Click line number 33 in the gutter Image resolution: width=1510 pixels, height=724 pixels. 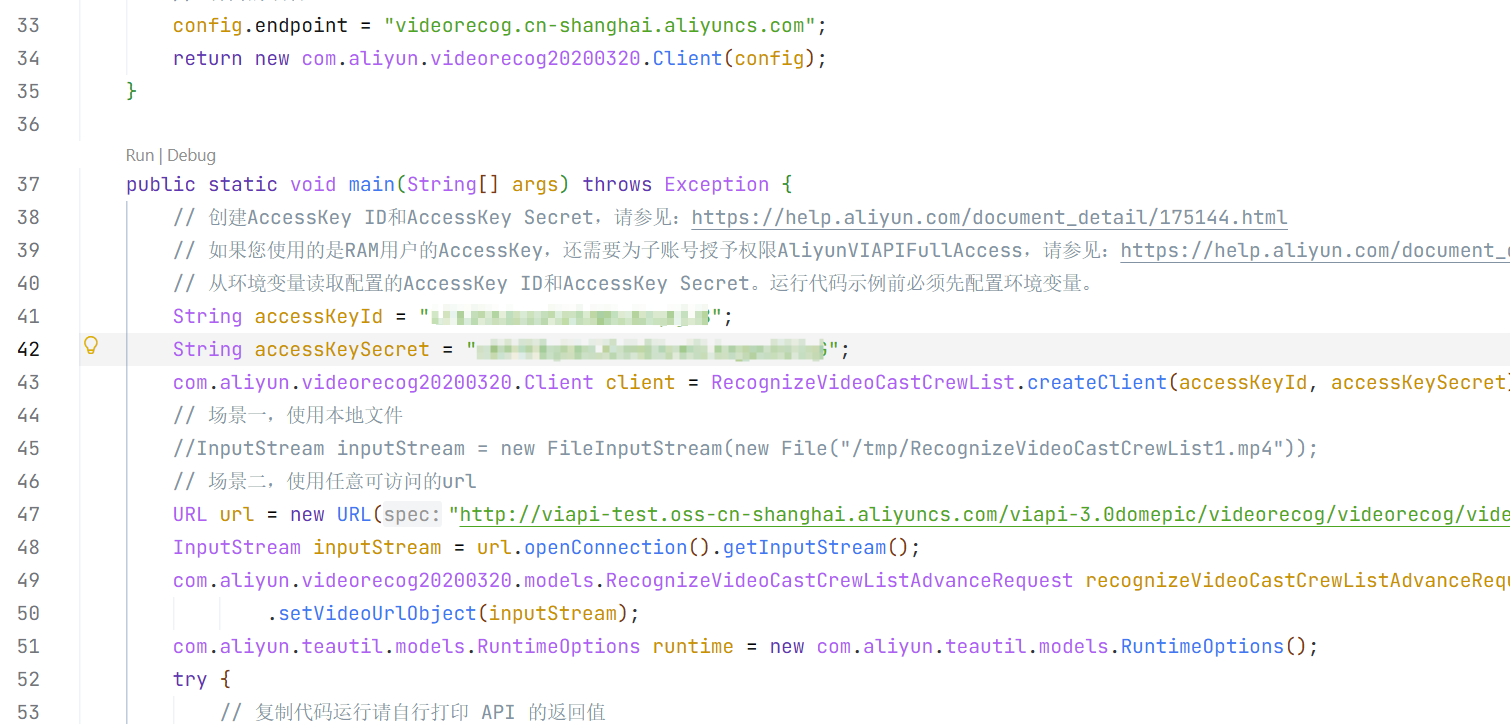(x=28, y=25)
